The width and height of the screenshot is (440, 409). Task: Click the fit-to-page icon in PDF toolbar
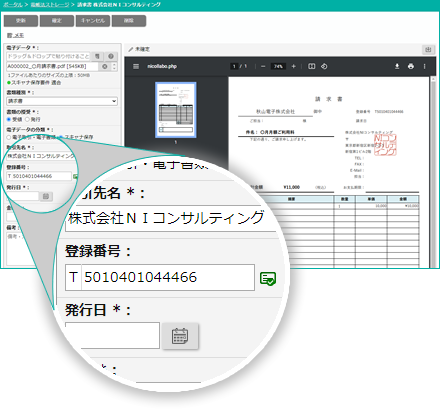coord(311,66)
